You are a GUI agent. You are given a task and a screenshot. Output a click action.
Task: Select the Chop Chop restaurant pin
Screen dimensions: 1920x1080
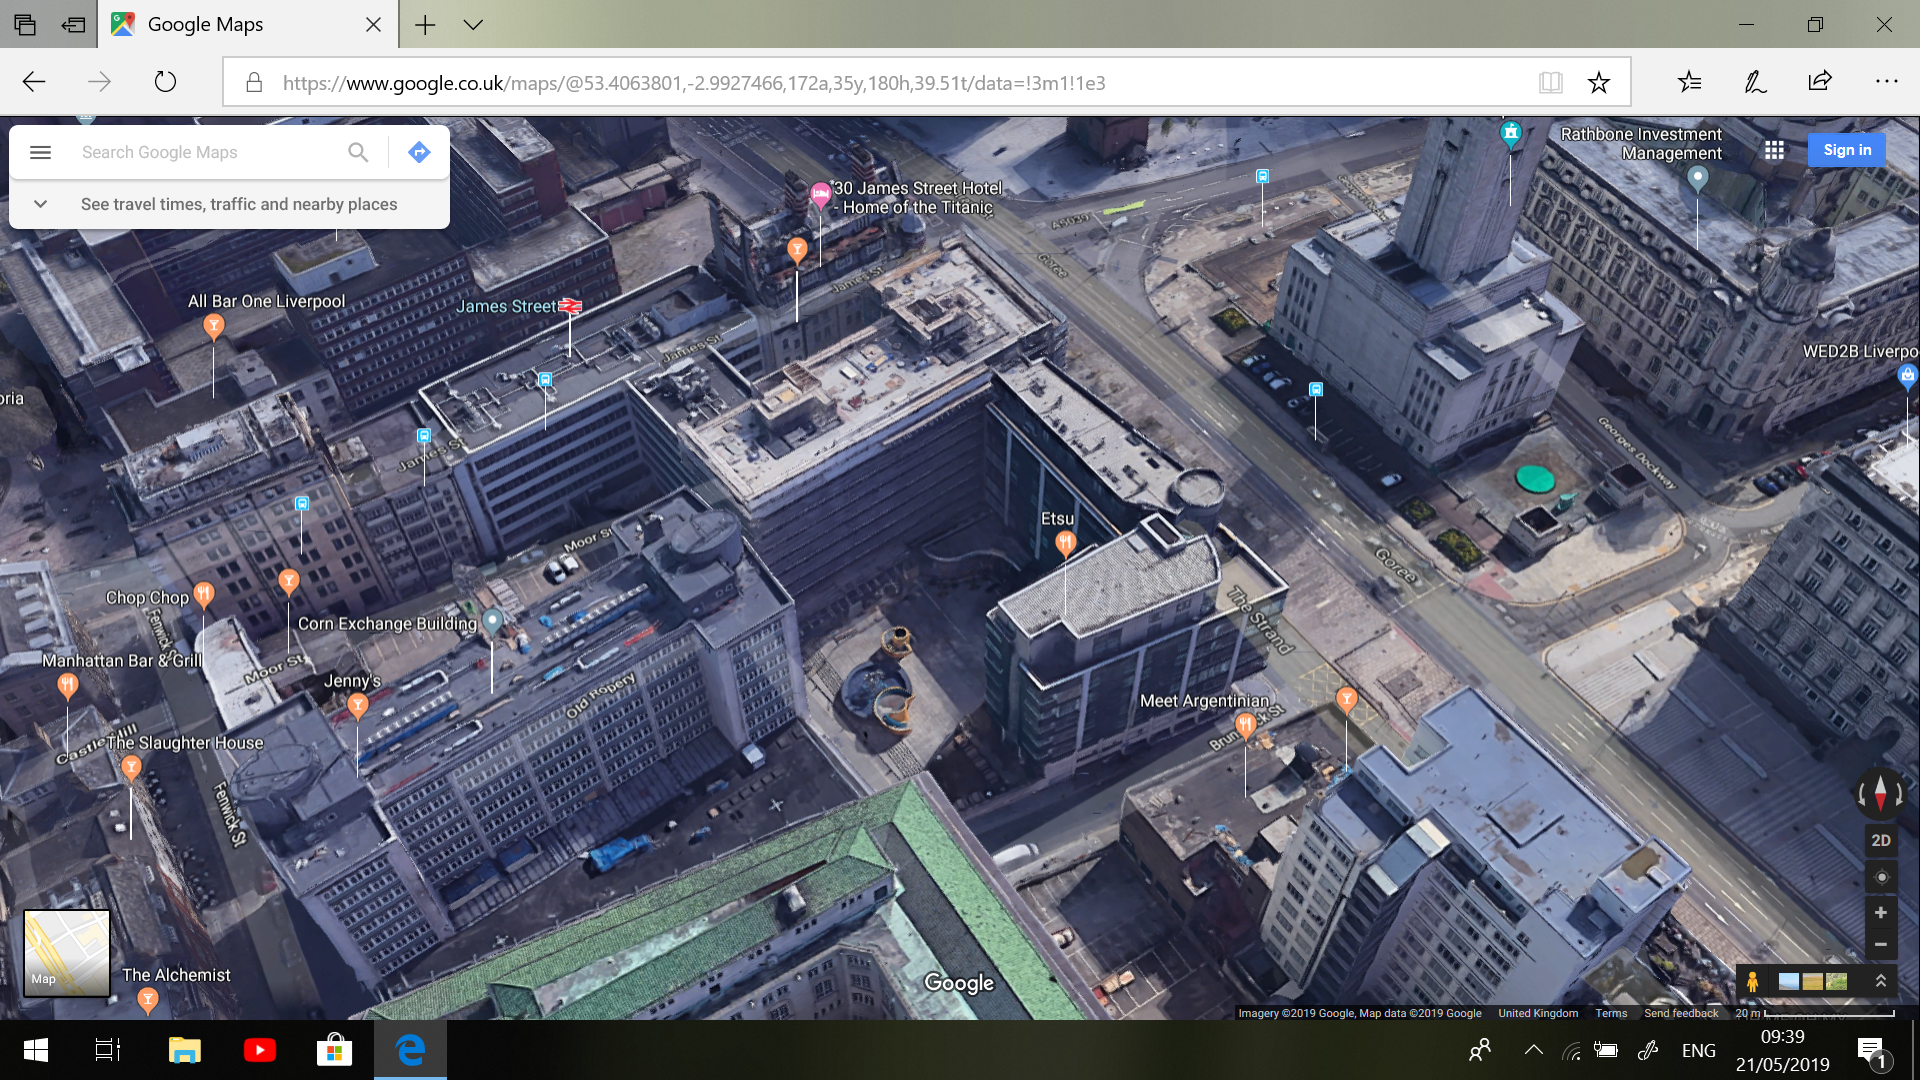[x=203, y=595]
